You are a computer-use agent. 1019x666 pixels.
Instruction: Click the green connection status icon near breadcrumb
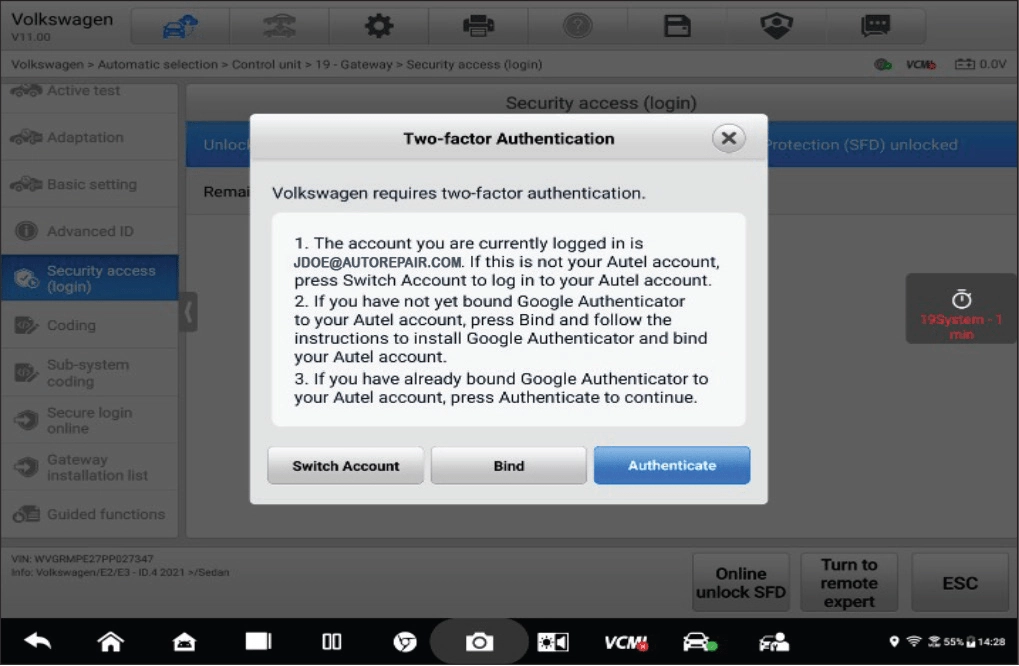click(883, 64)
